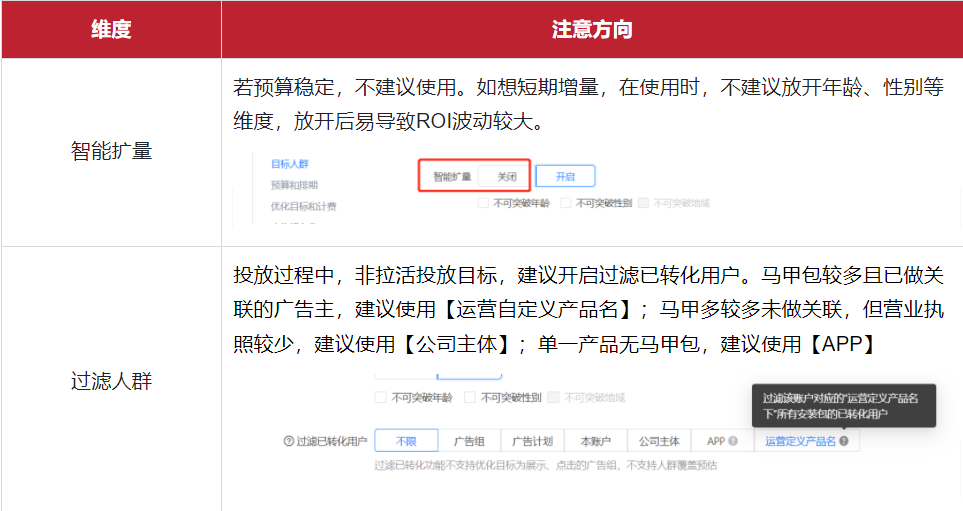The width and height of the screenshot is (963, 511).
Task: Open the 目标人群 section in the side menu
Action: coord(290,164)
